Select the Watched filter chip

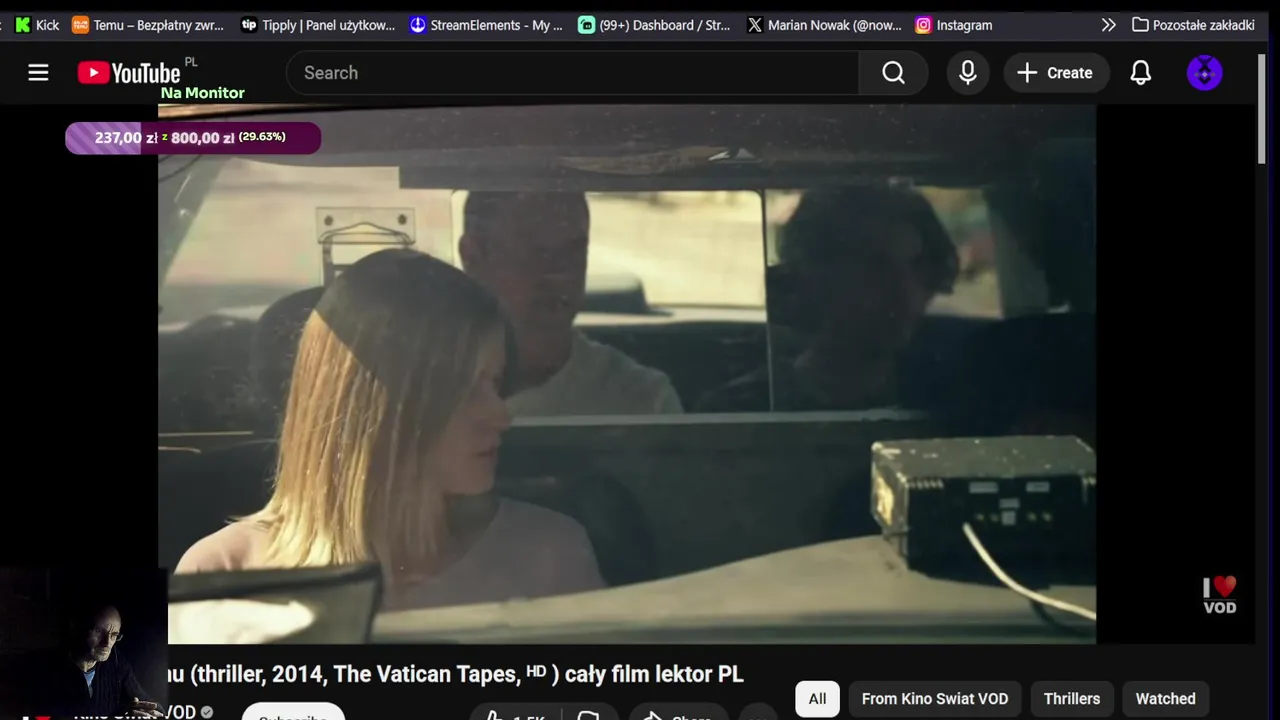click(x=1165, y=699)
